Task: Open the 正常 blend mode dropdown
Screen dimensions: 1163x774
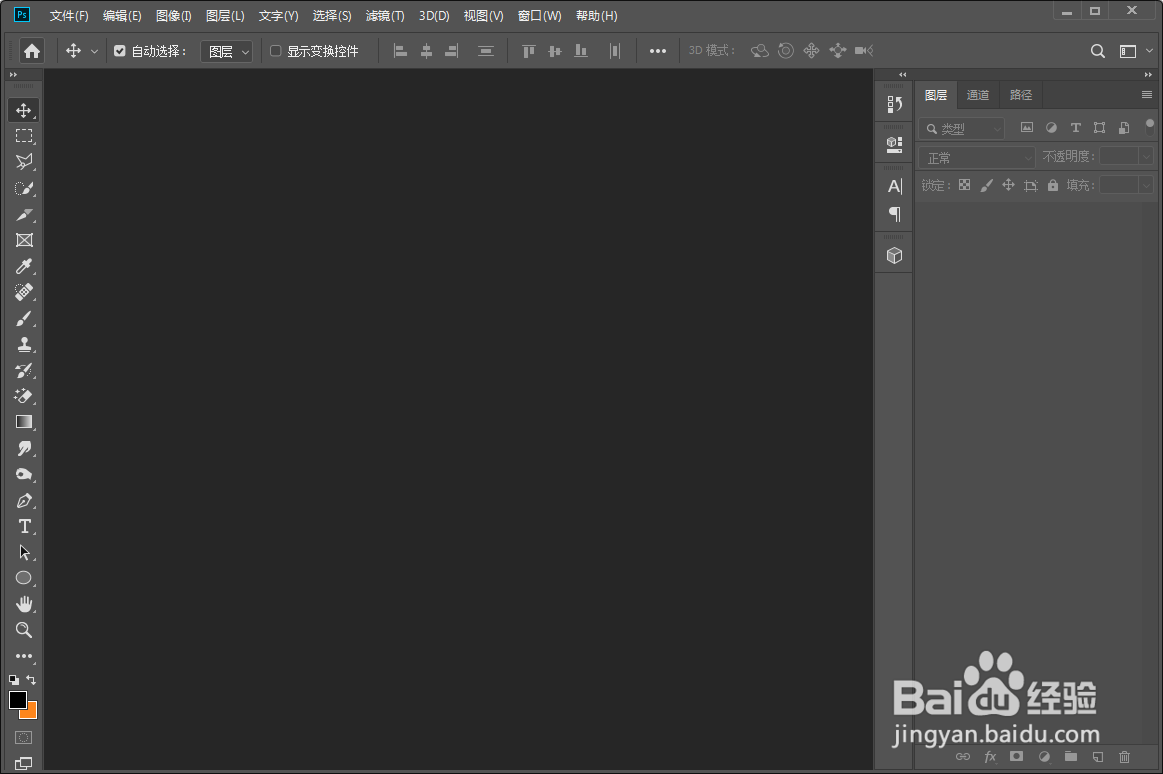Action: coord(977,157)
